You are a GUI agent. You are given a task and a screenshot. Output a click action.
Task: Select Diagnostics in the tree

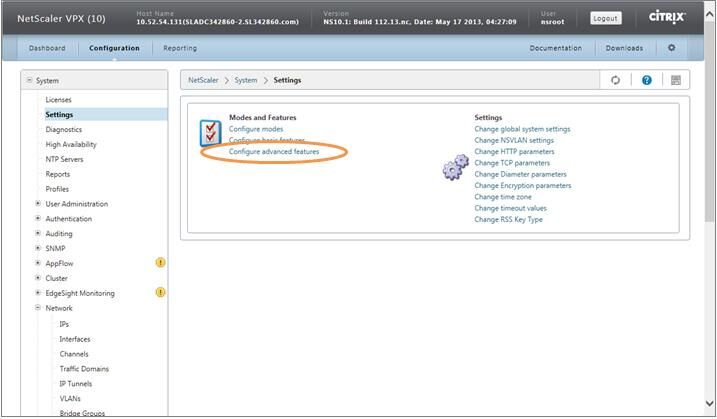[x=64, y=129]
